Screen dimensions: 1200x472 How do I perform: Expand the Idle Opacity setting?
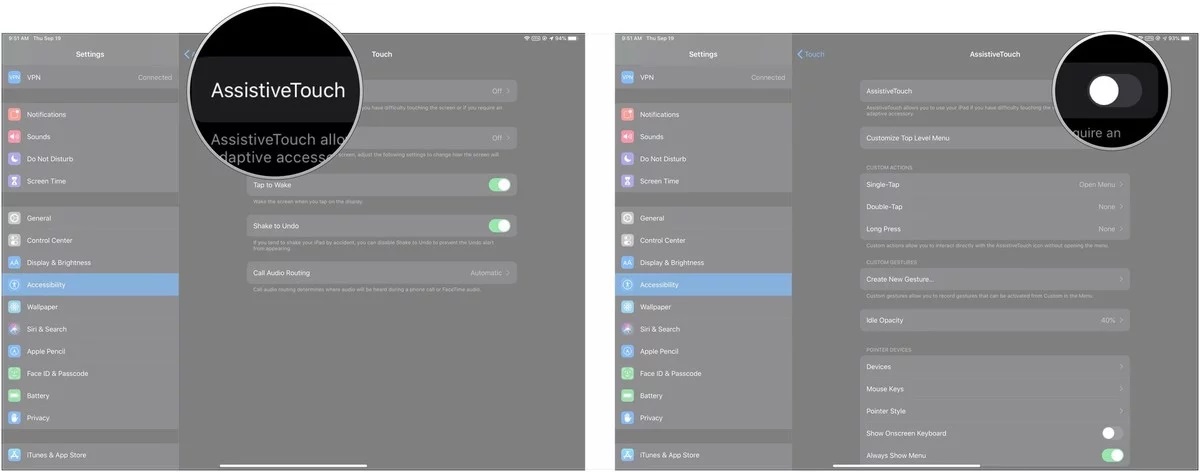[994, 320]
